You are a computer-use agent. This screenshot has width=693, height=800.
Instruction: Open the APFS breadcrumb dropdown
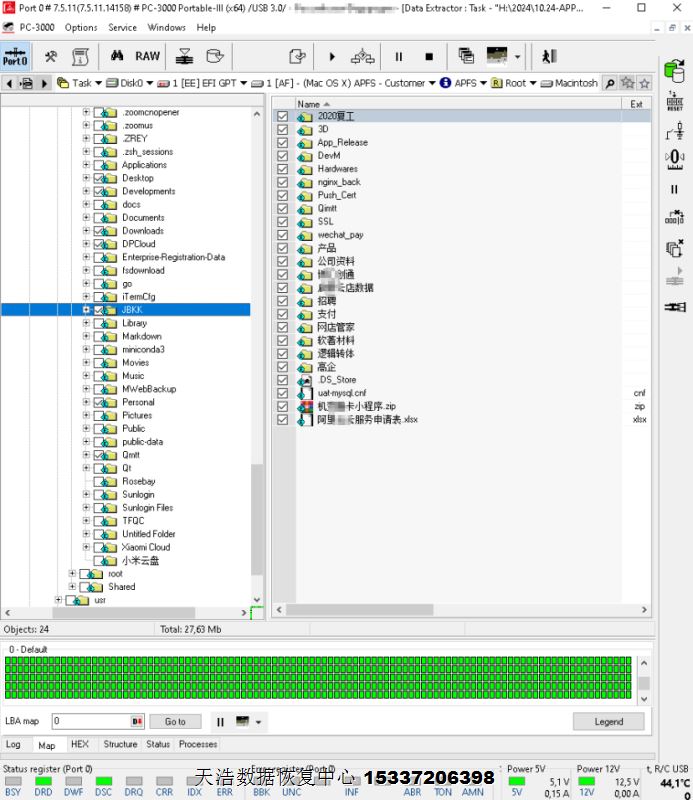pos(482,83)
